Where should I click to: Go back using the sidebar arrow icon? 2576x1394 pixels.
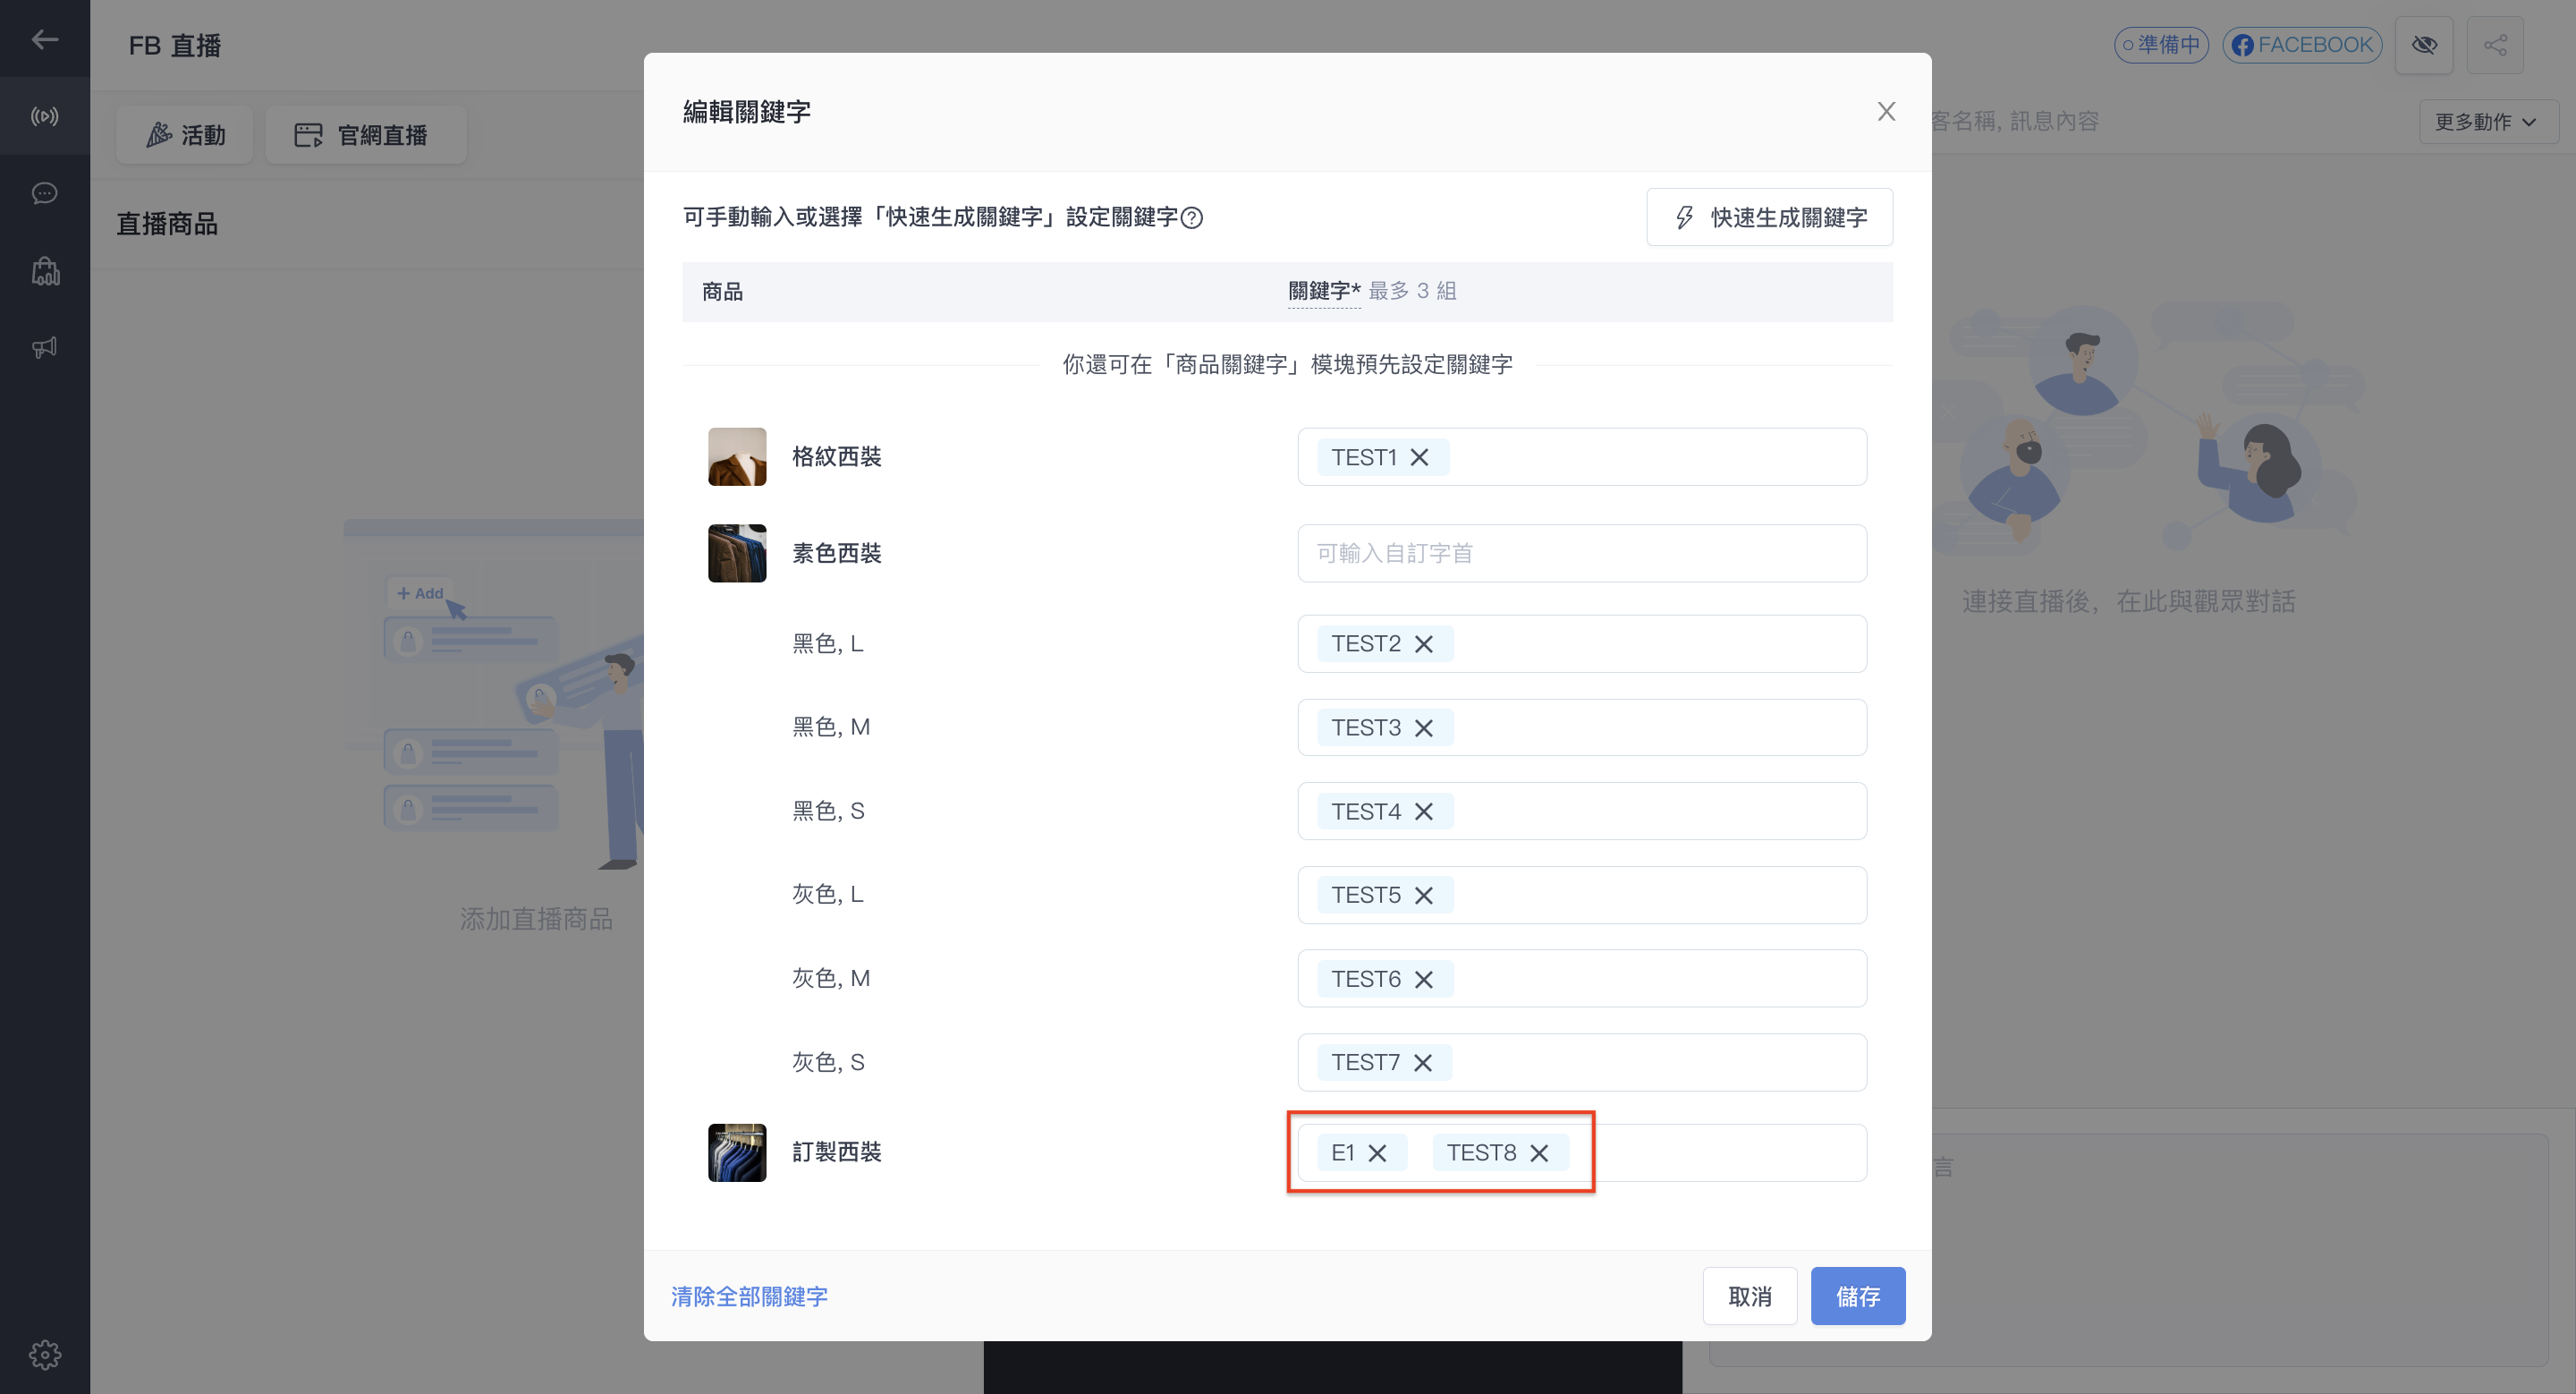click(x=44, y=39)
